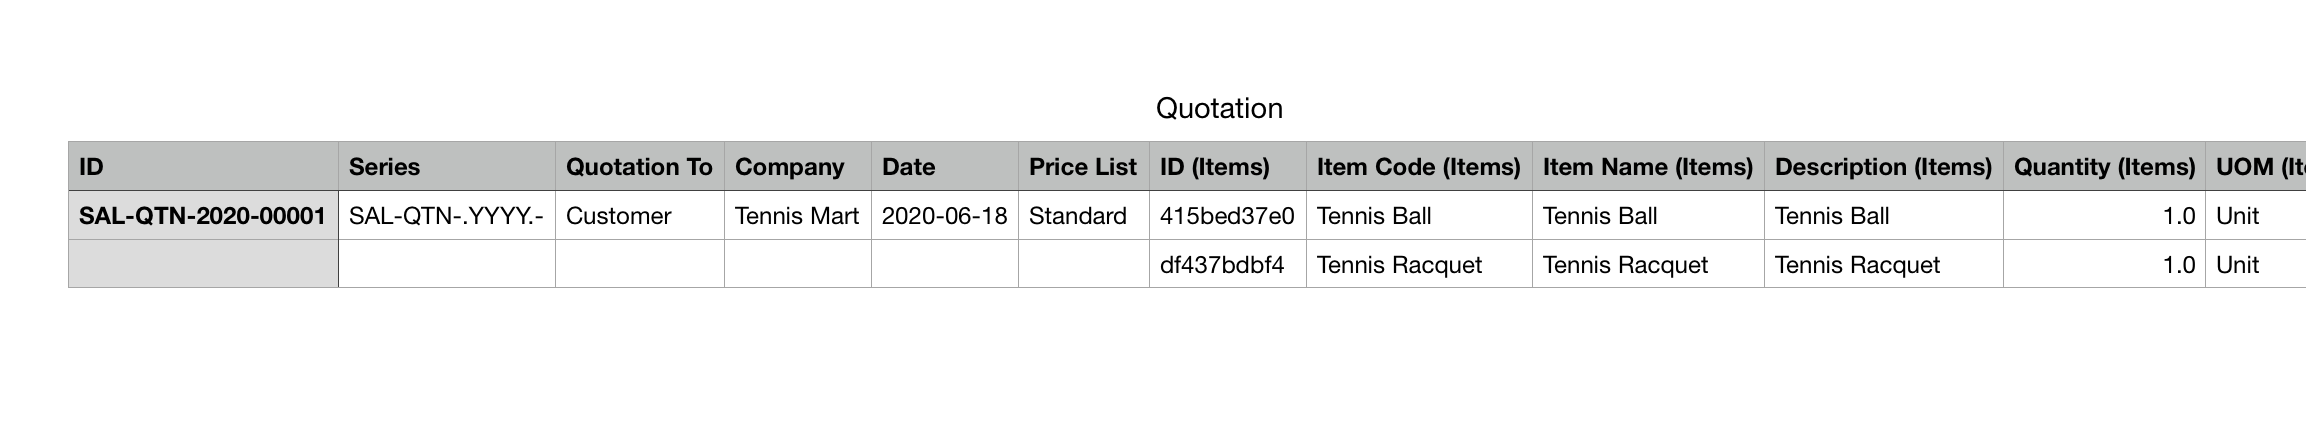Click the Description (Items) header
2306x424 pixels.
pyautogui.click(x=1883, y=167)
